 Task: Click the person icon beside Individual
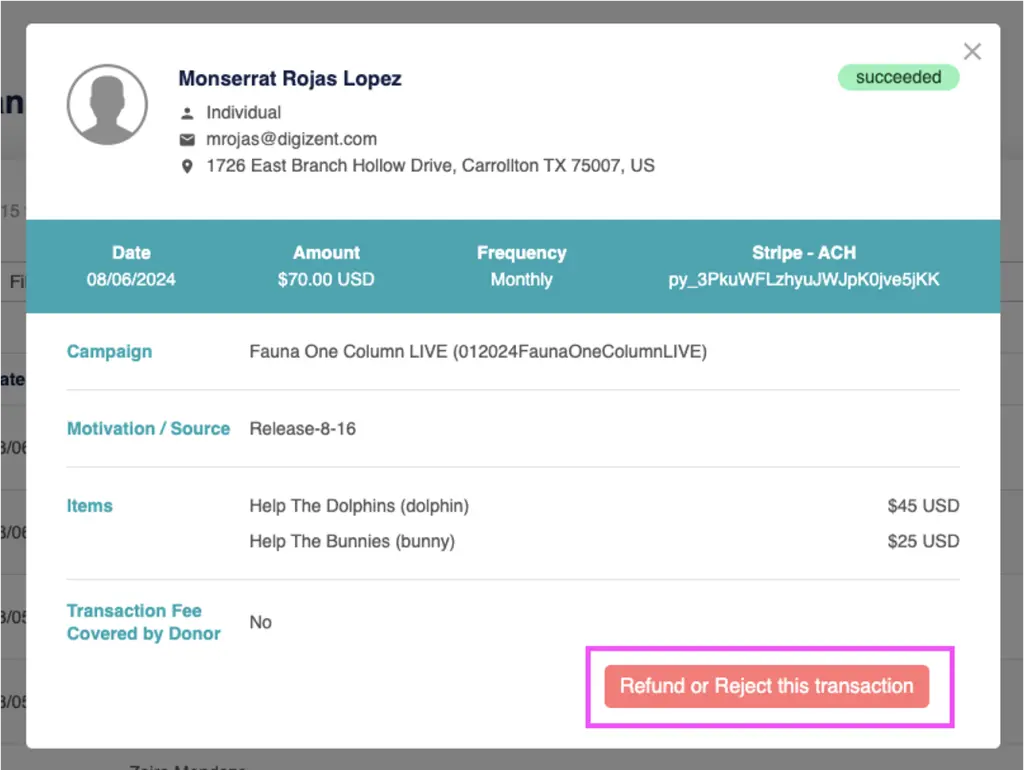(x=187, y=113)
